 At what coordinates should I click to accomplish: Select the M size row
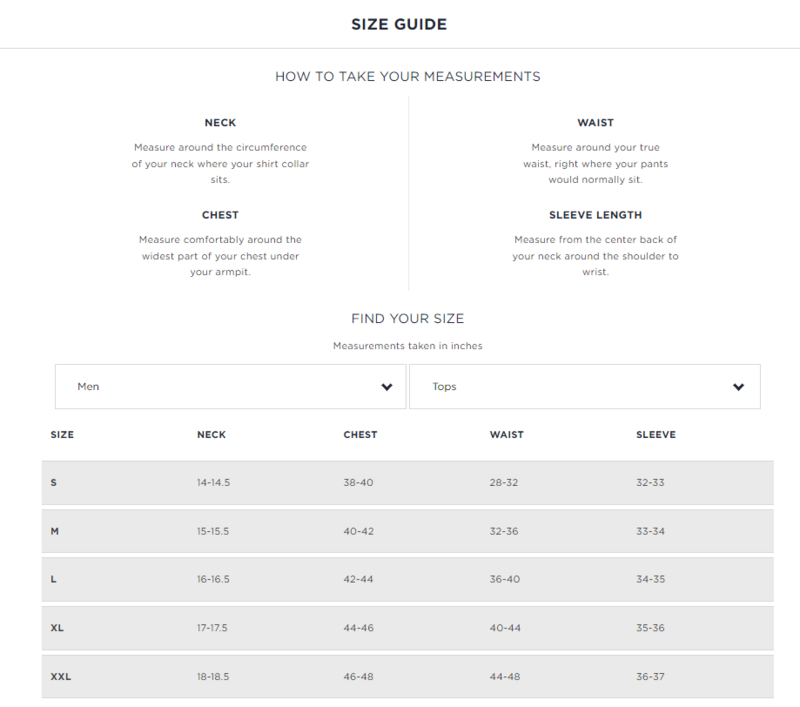point(408,531)
